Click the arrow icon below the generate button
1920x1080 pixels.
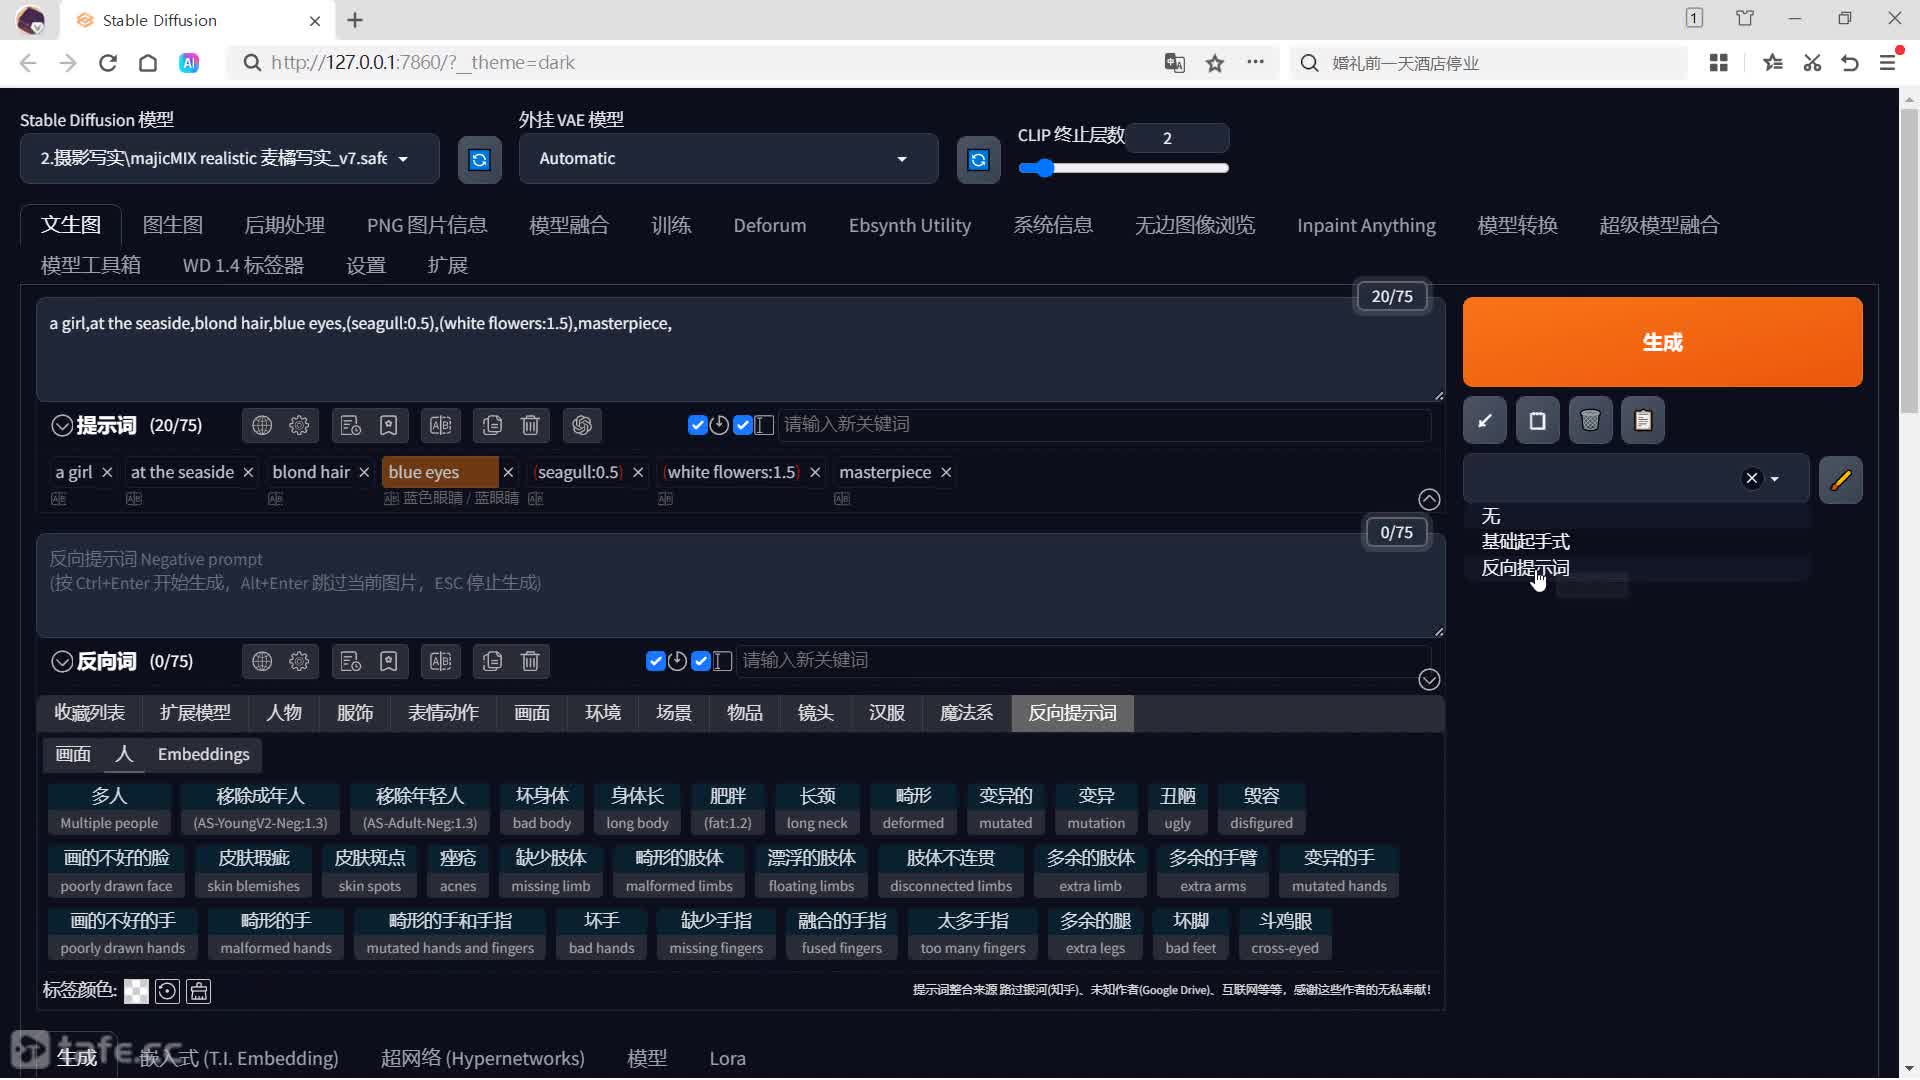1485,421
